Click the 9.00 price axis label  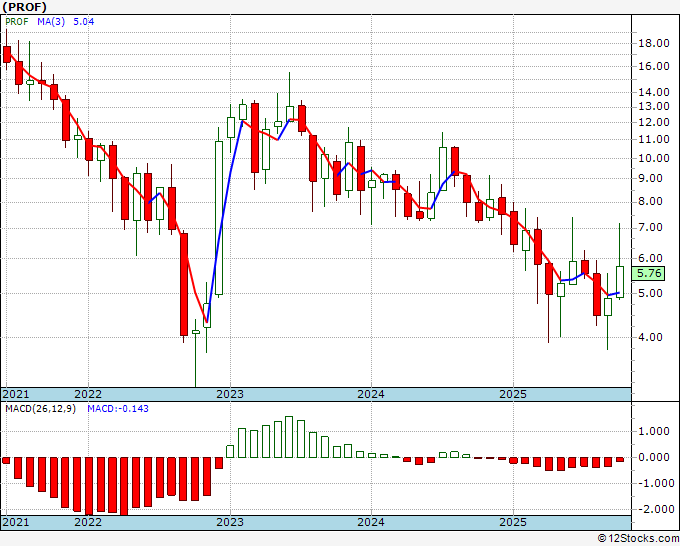tap(650, 179)
